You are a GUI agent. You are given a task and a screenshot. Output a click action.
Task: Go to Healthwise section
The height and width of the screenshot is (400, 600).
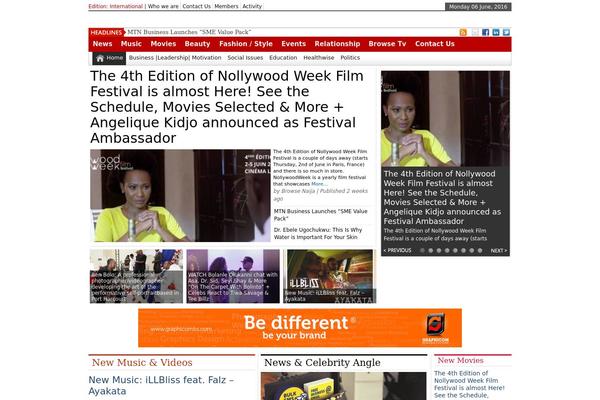tap(319, 58)
